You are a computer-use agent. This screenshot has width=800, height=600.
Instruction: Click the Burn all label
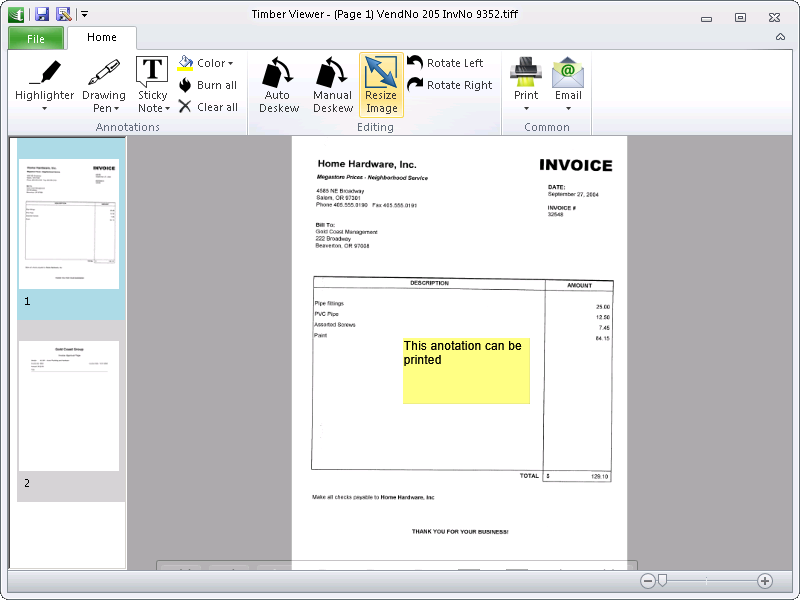point(217,85)
